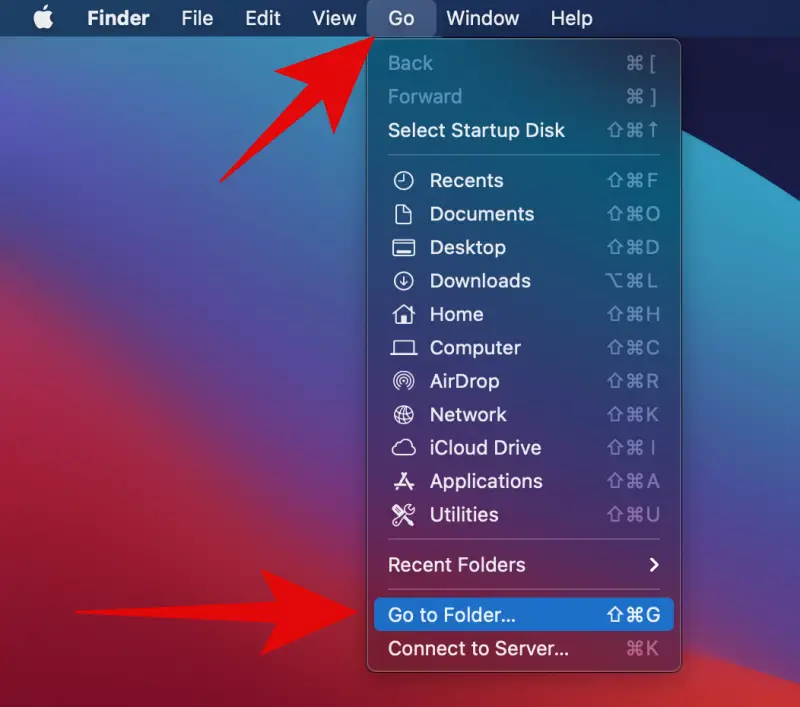Select the Network label text
This screenshot has height=707, width=800.
click(x=468, y=415)
